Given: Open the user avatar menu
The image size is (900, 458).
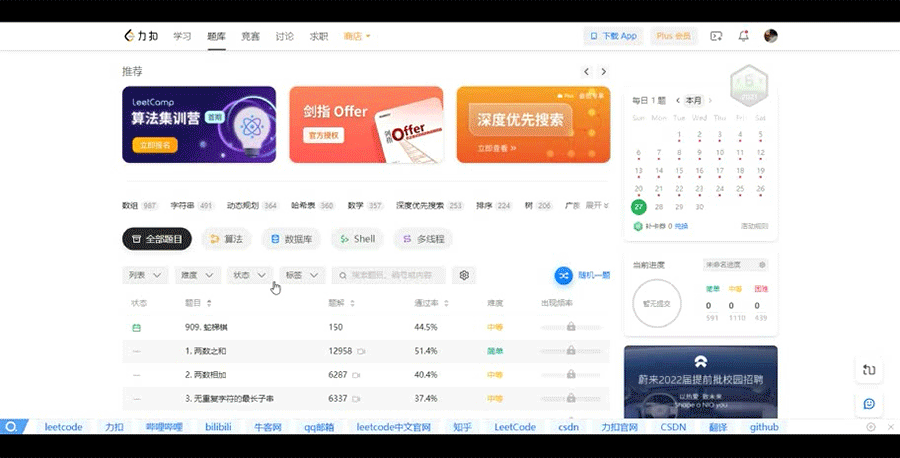Looking at the screenshot, I should [x=770, y=36].
